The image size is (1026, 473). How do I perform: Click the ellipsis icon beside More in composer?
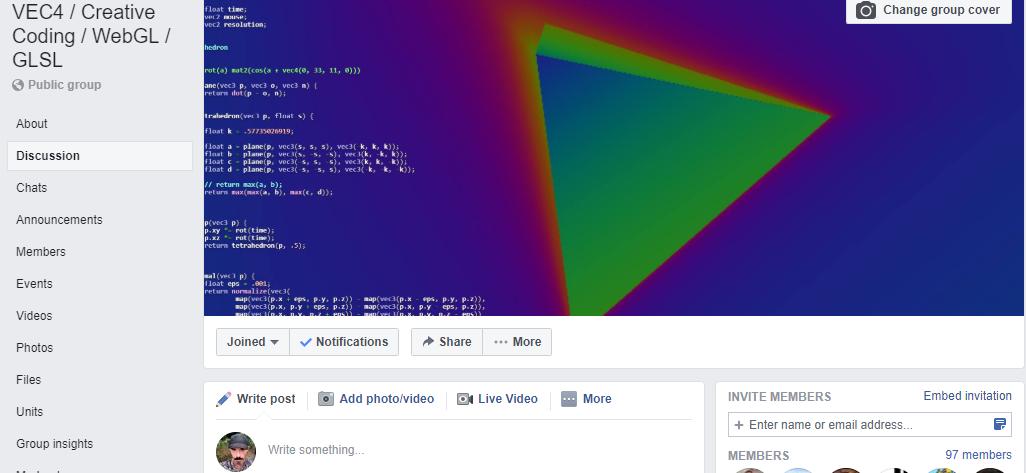click(x=569, y=399)
